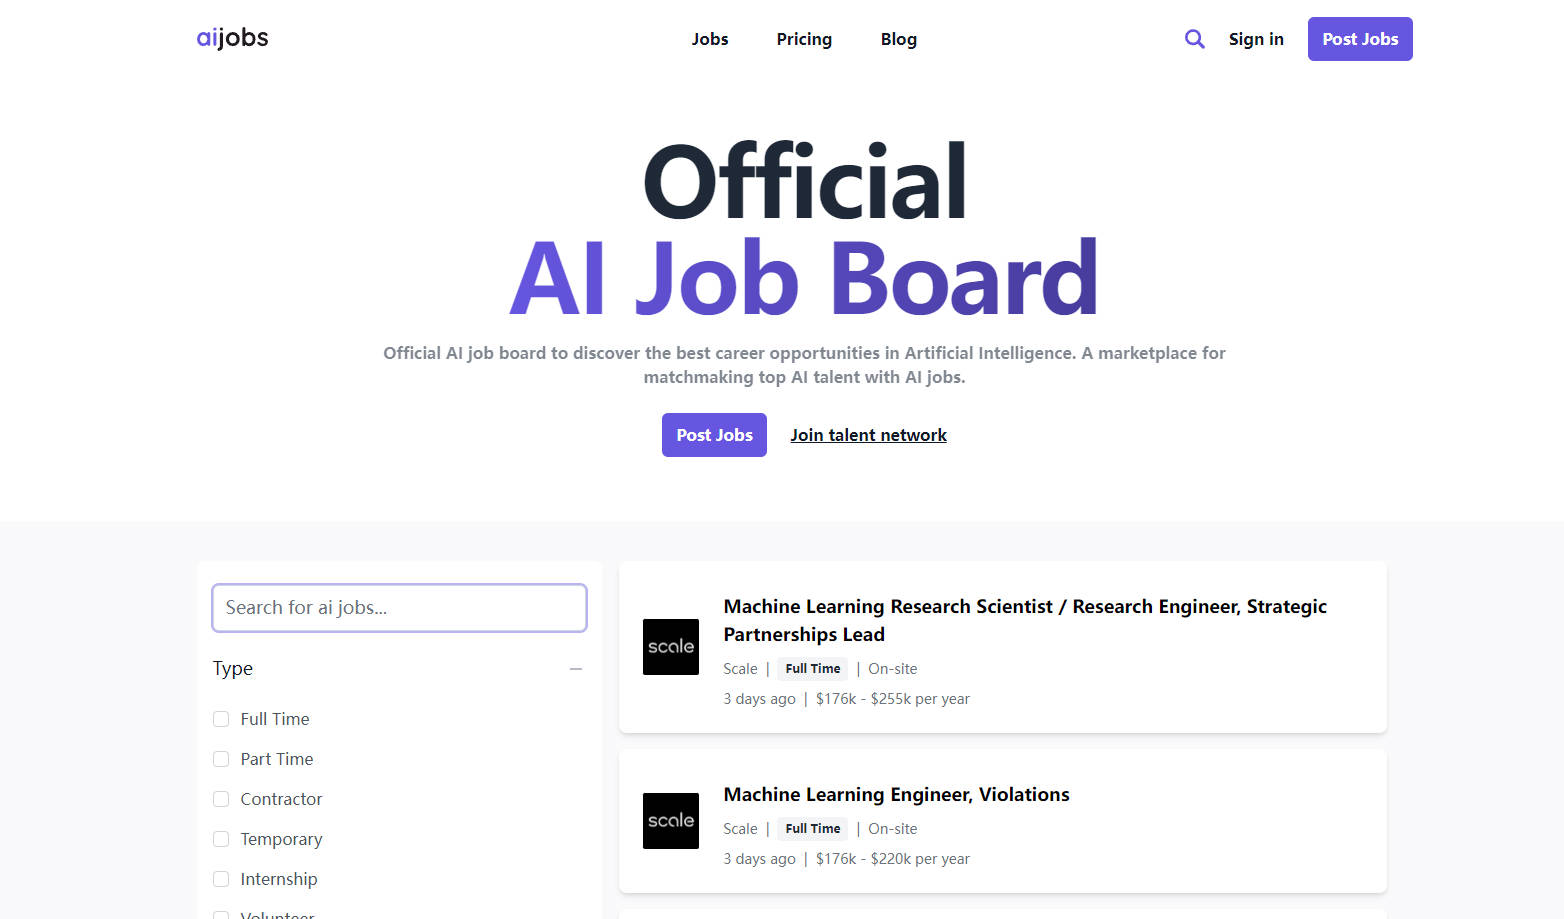
Task: Select the Contractor checkbox
Action: point(221,798)
